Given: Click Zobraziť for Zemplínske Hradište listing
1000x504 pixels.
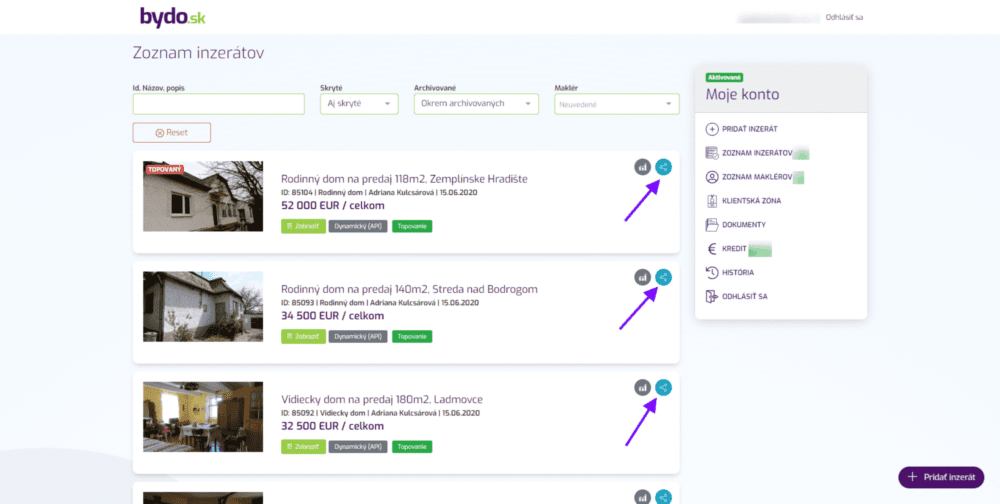Looking at the screenshot, I should pos(304,226).
